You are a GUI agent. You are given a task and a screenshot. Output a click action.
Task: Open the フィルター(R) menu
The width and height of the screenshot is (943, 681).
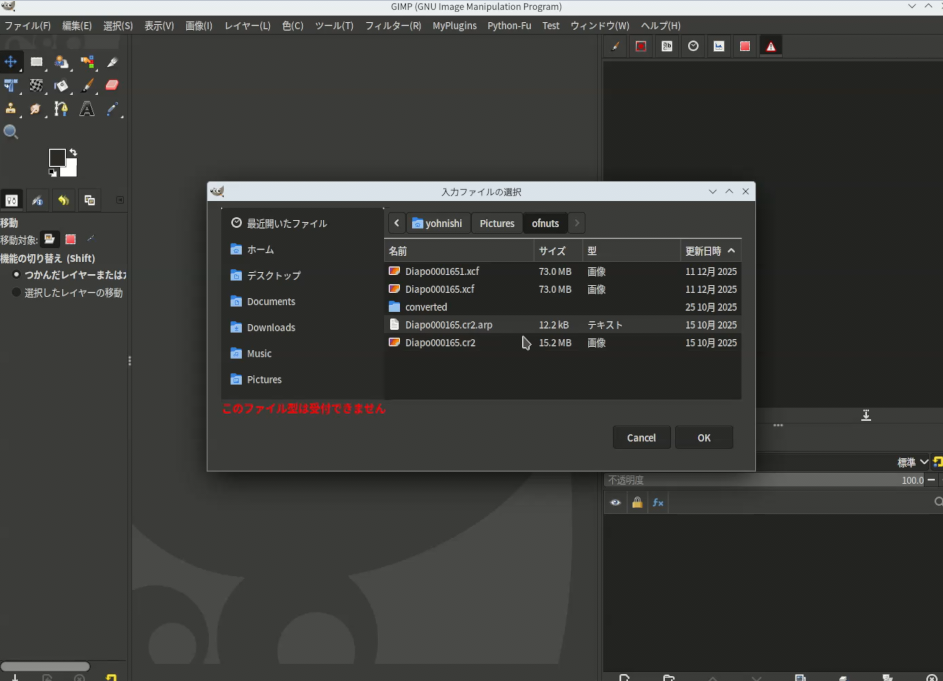(x=393, y=26)
